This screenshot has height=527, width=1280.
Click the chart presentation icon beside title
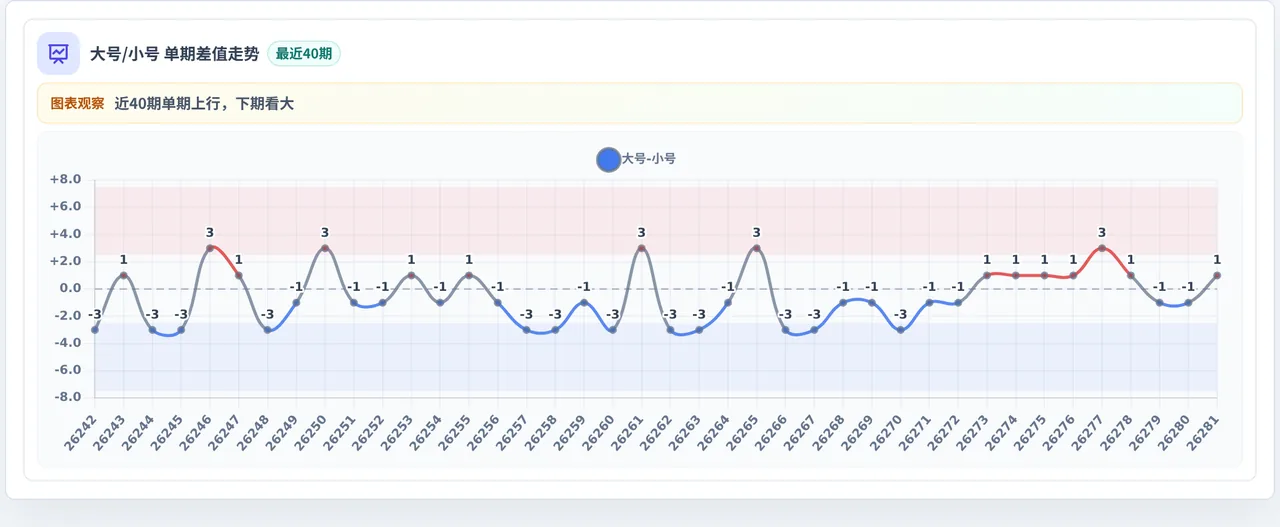point(58,53)
